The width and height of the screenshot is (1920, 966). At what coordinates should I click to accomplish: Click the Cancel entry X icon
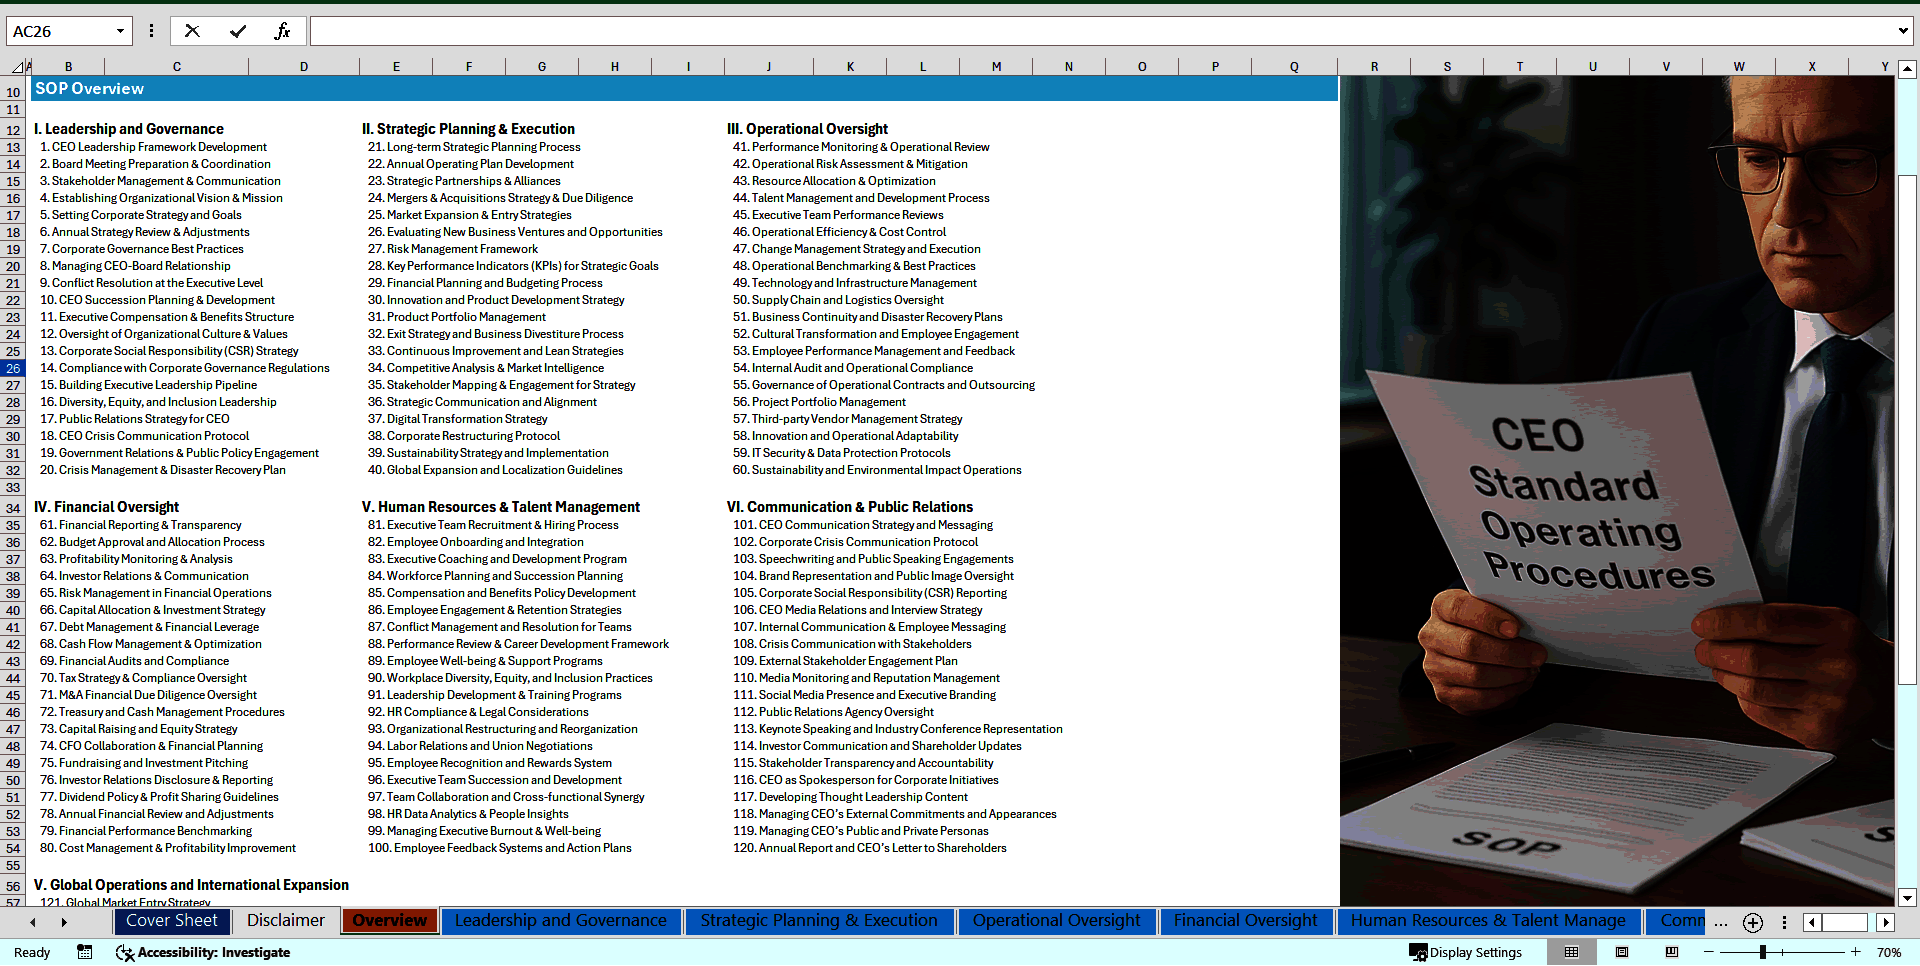pos(192,31)
